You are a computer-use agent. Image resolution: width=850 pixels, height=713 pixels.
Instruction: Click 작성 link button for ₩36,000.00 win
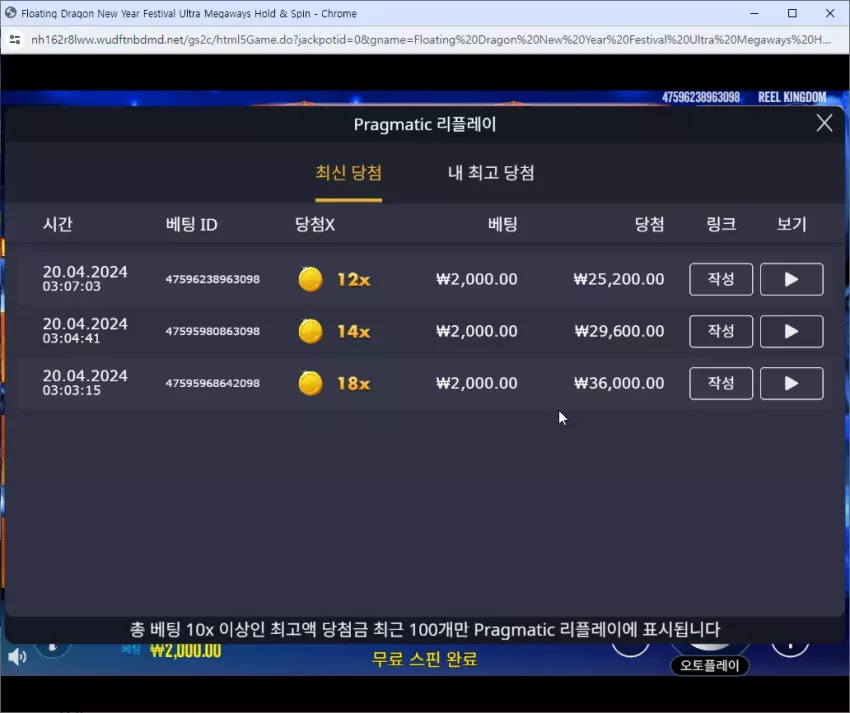click(x=721, y=383)
